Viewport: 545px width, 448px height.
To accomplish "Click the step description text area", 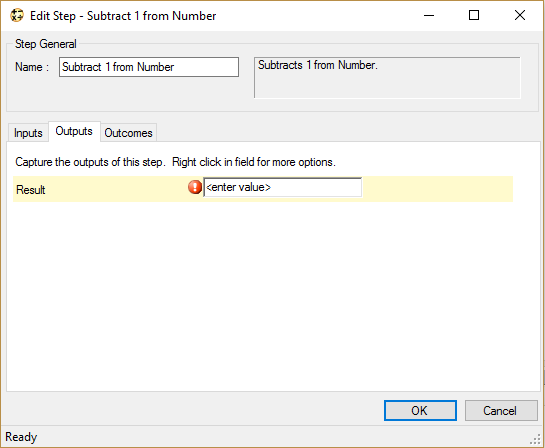I will (x=387, y=78).
